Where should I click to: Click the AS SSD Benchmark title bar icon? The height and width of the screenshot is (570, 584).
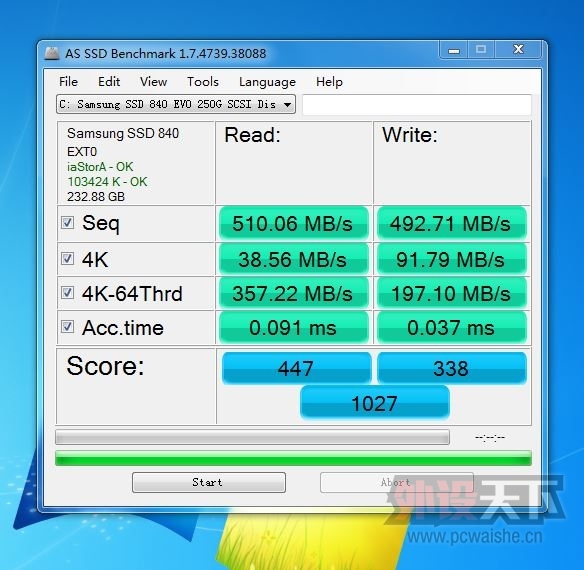52,53
